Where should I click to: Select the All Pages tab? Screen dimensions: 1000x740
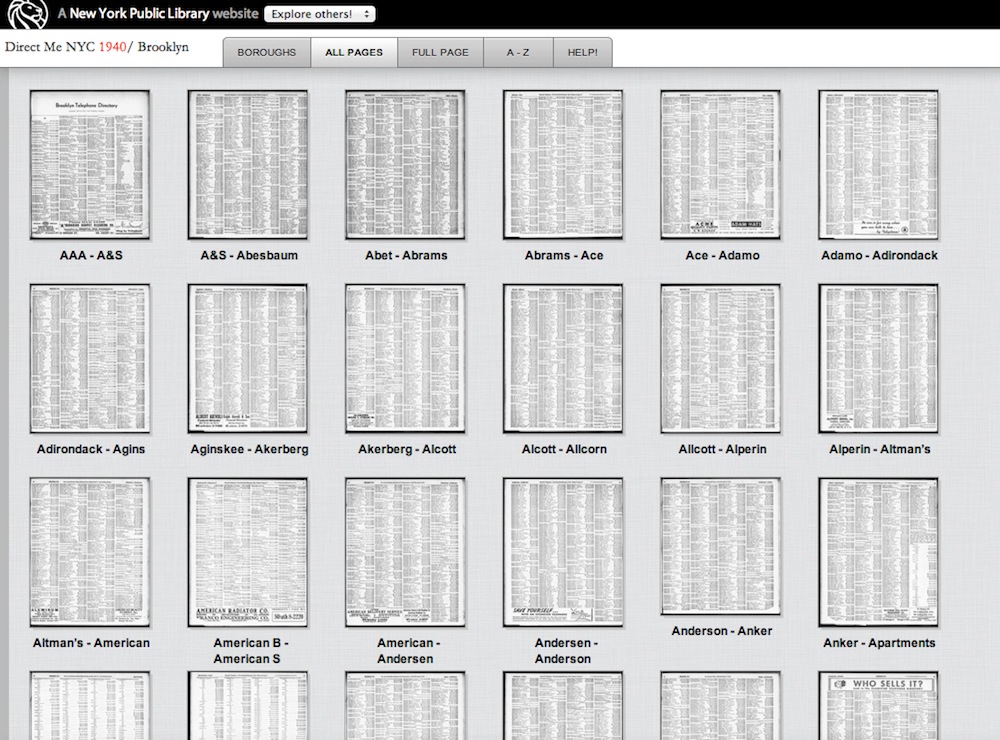pos(354,52)
